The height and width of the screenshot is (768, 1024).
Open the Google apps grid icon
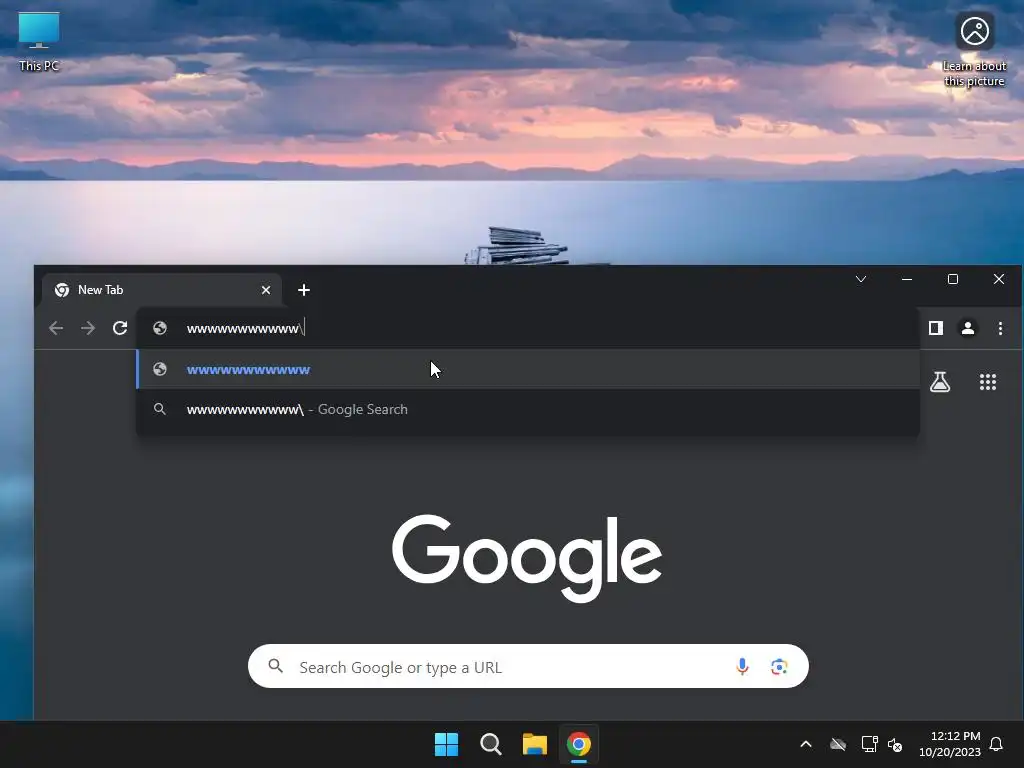tap(988, 382)
